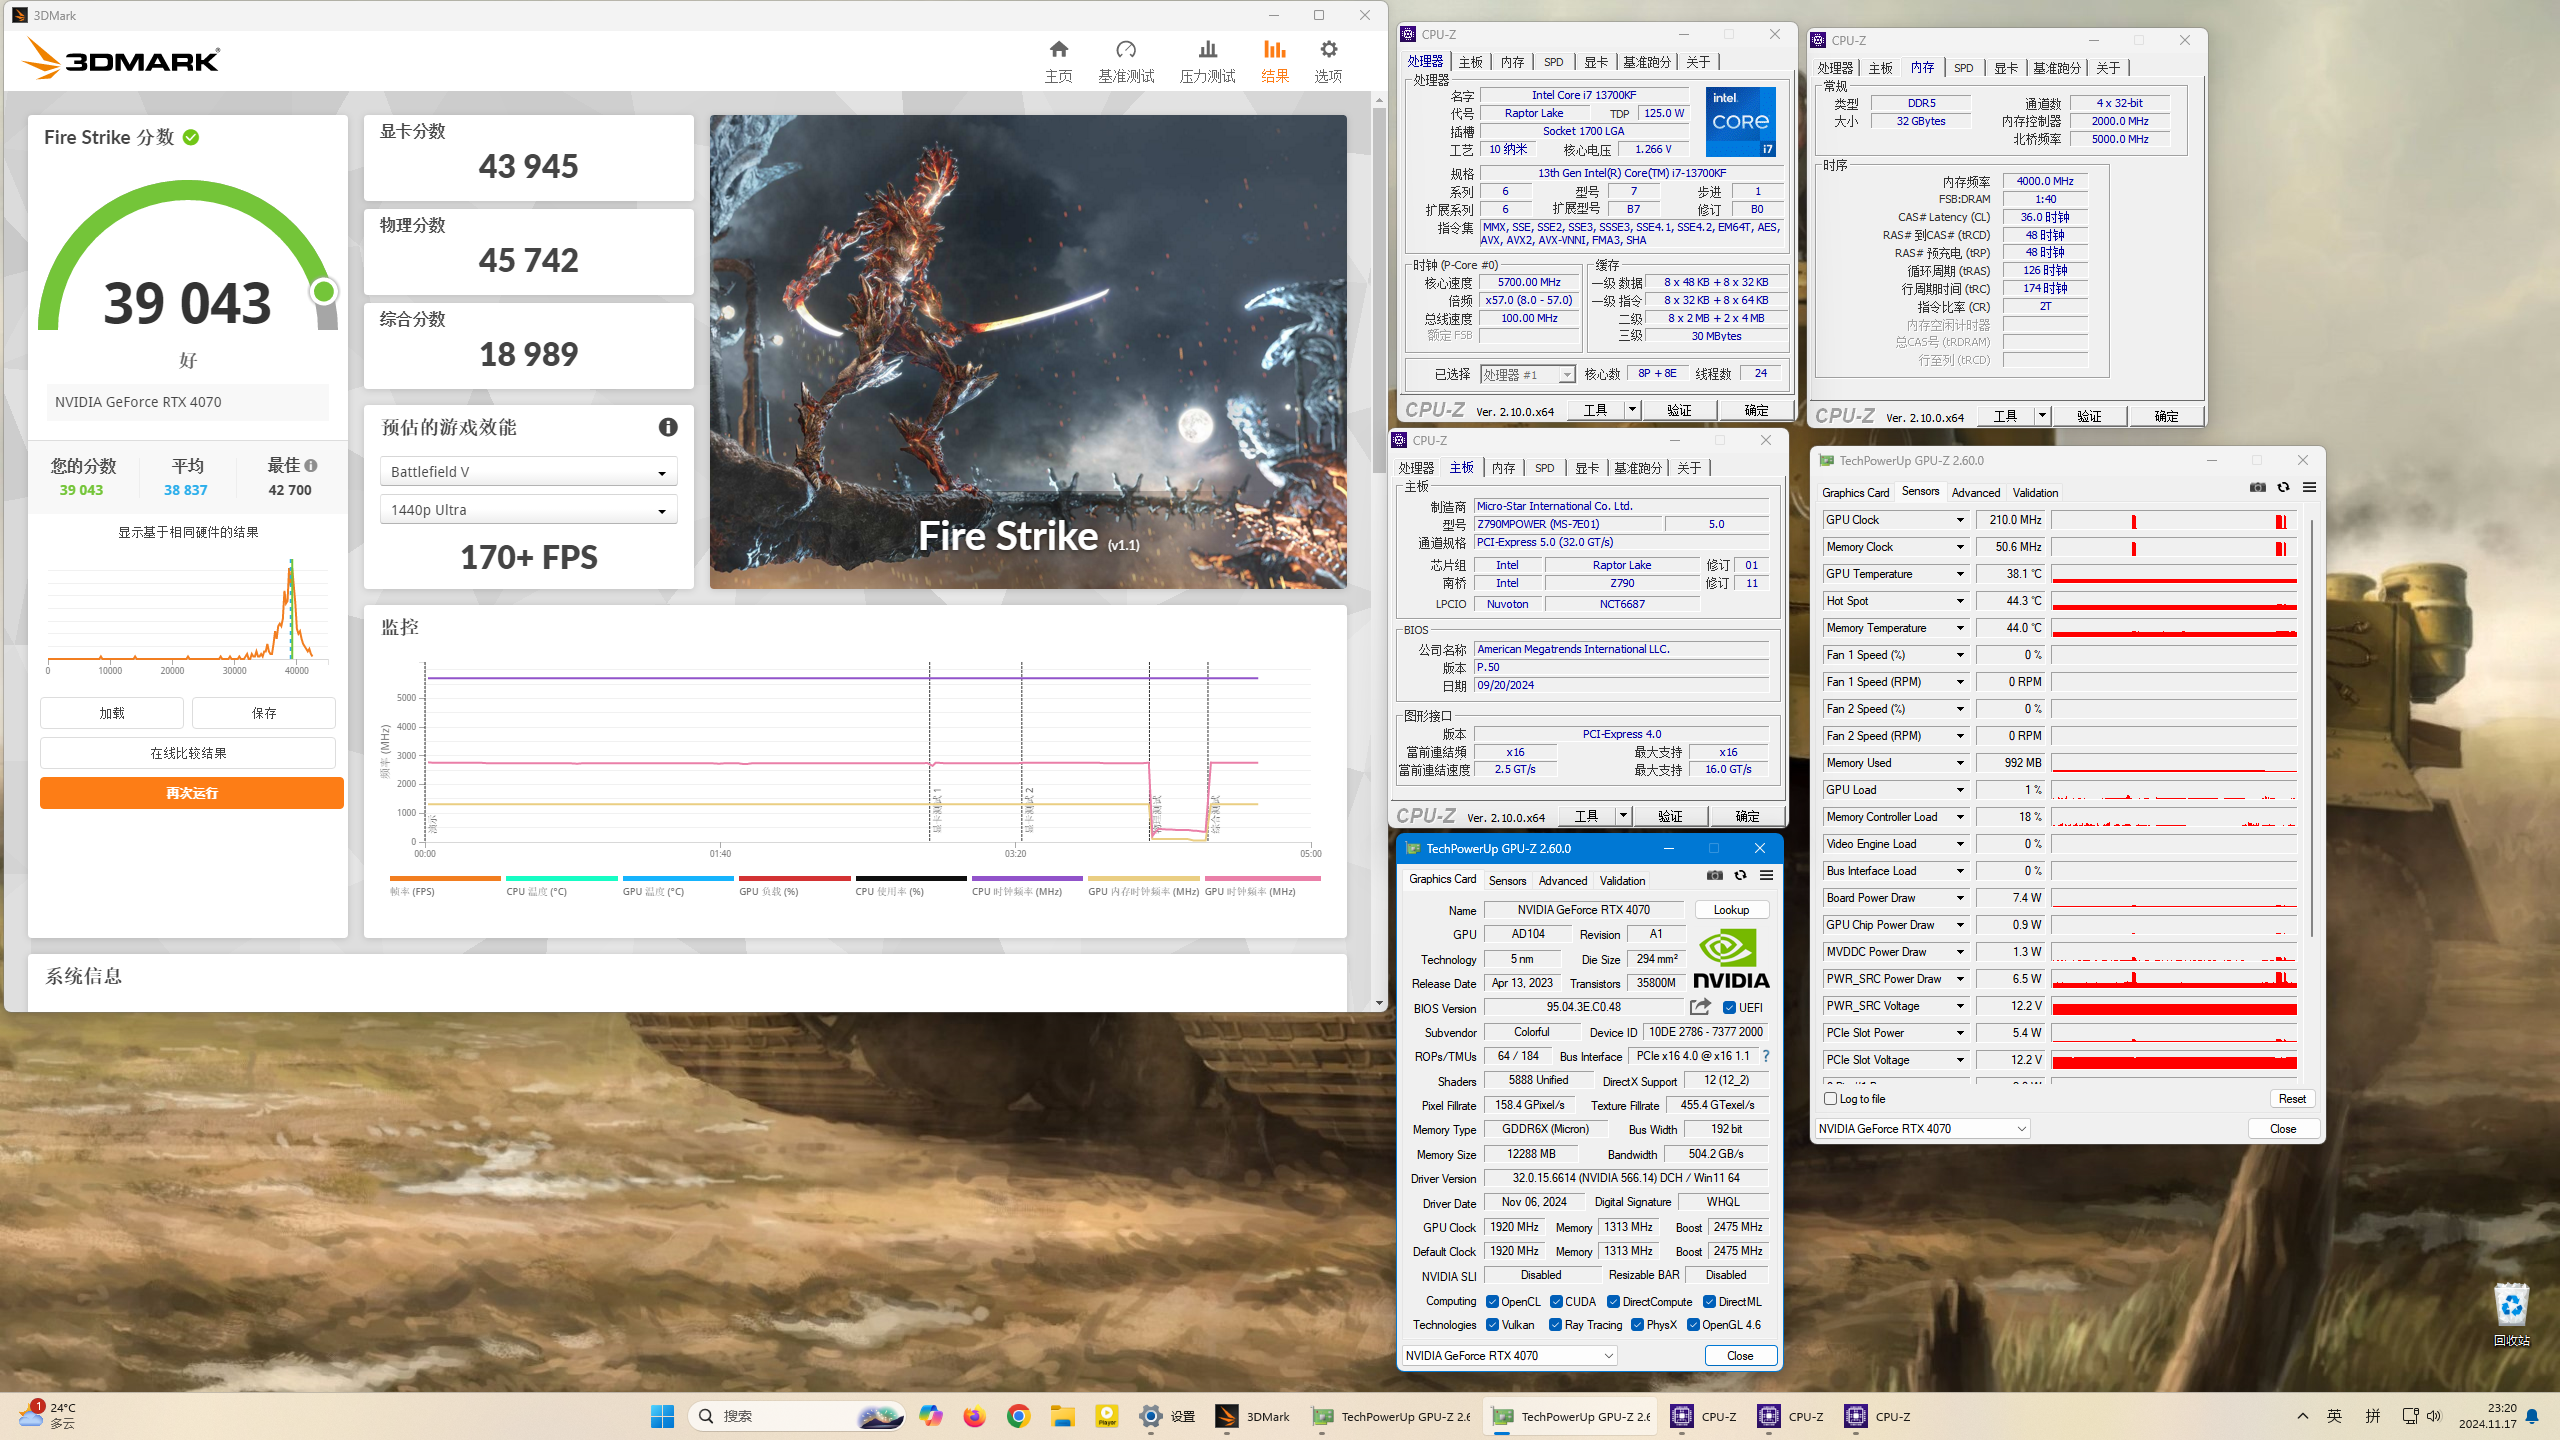The height and width of the screenshot is (1440, 2560).
Task: Click Bus Interface question mark help icon
Action: [x=1766, y=1056]
